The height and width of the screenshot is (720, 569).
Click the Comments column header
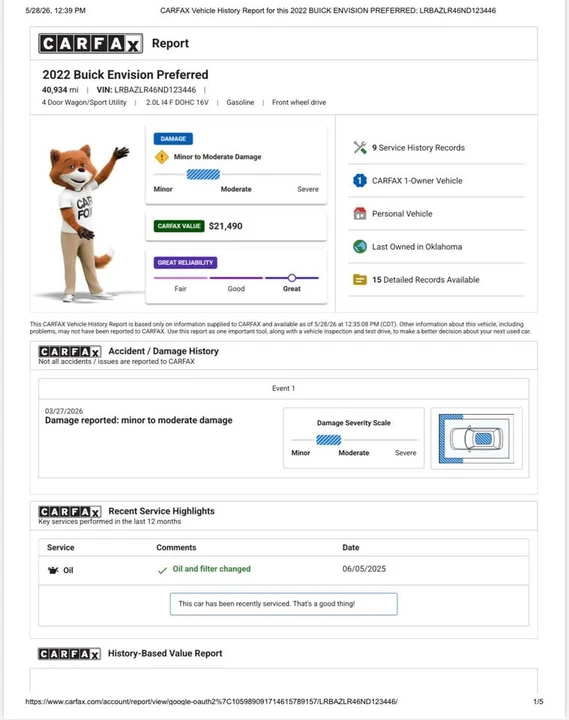pyautogui.click(x=176, y=547)
